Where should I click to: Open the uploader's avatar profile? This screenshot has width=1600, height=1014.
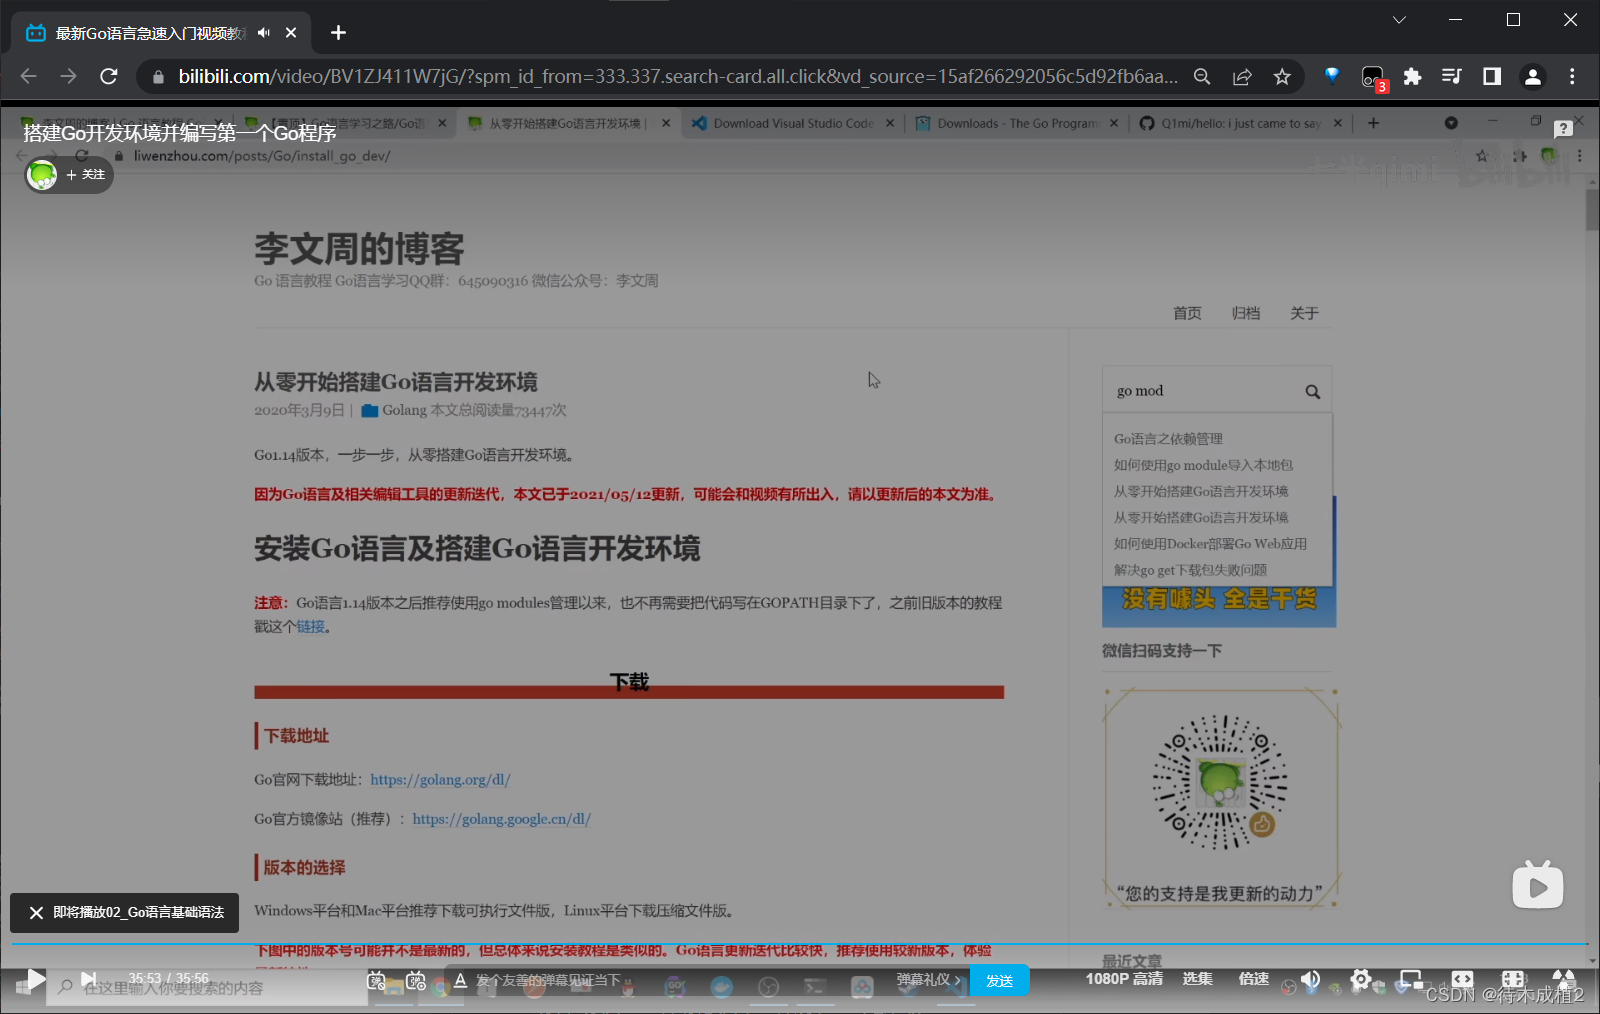42,175
